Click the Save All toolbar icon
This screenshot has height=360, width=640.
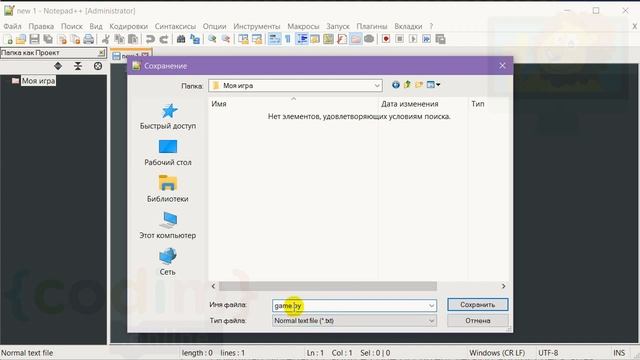[48, 39]
